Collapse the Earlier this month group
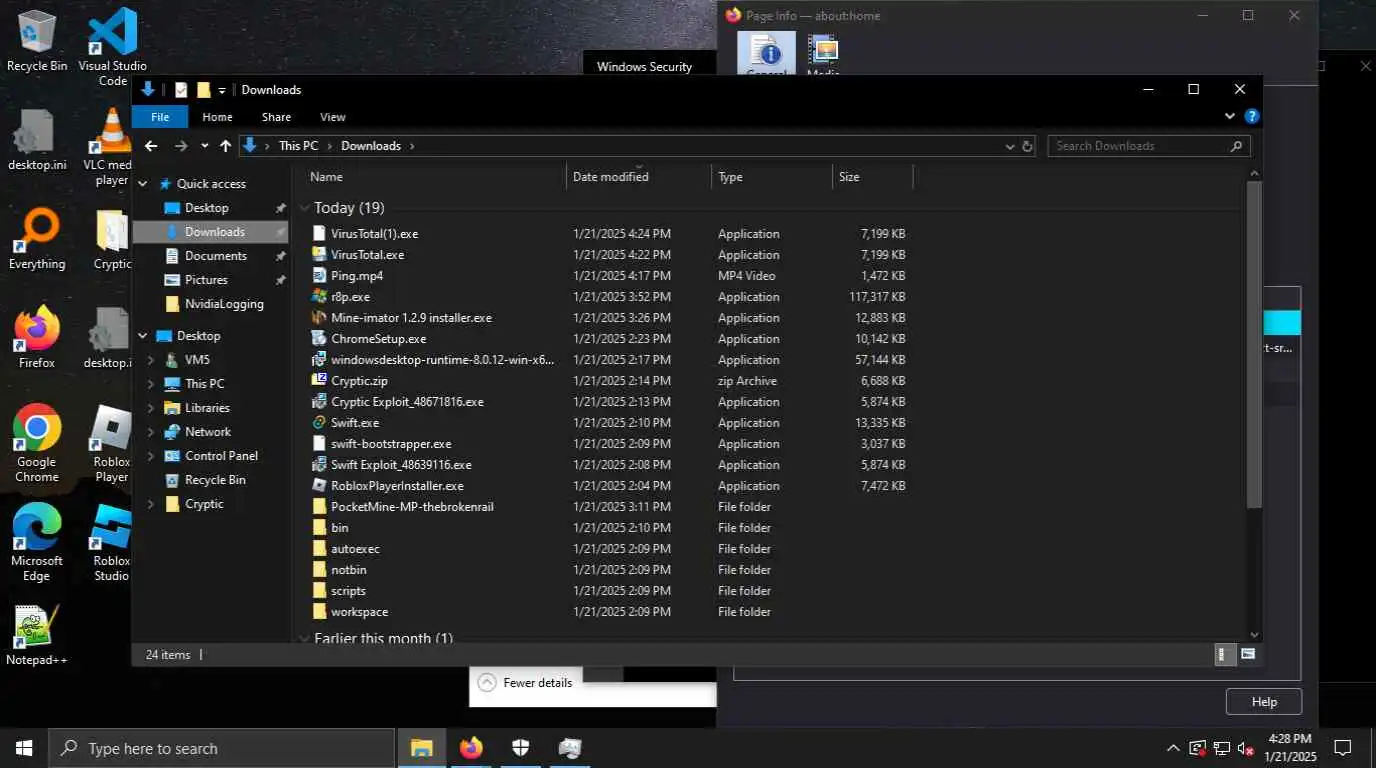 (305, 637)
